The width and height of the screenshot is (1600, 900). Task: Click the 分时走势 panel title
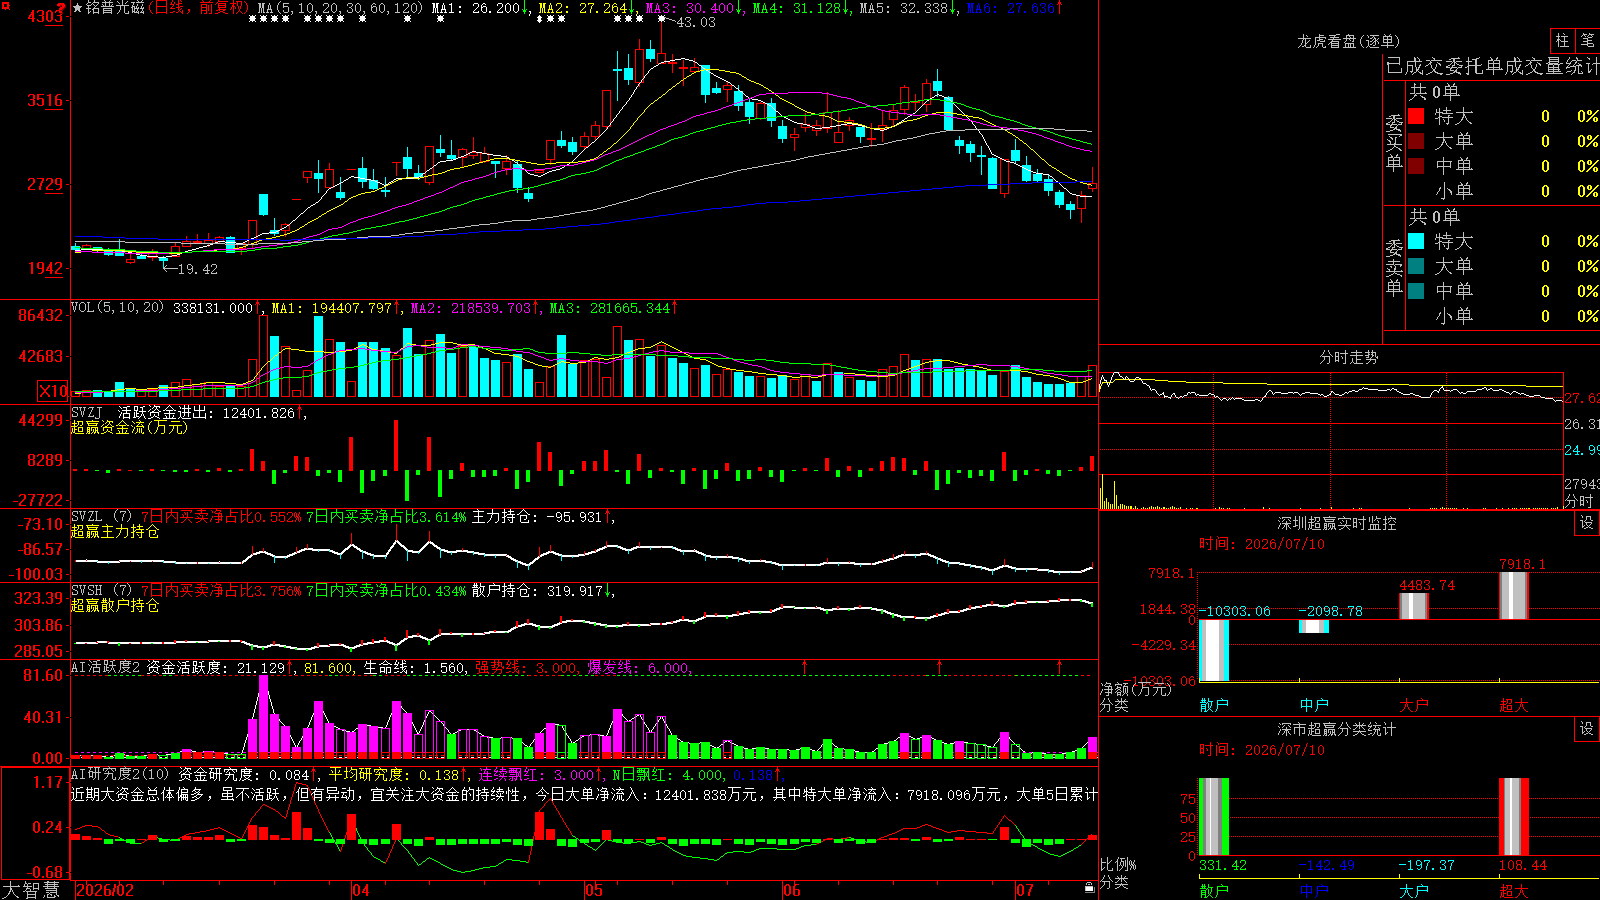pyautogui.click(x=1348, y=357)
